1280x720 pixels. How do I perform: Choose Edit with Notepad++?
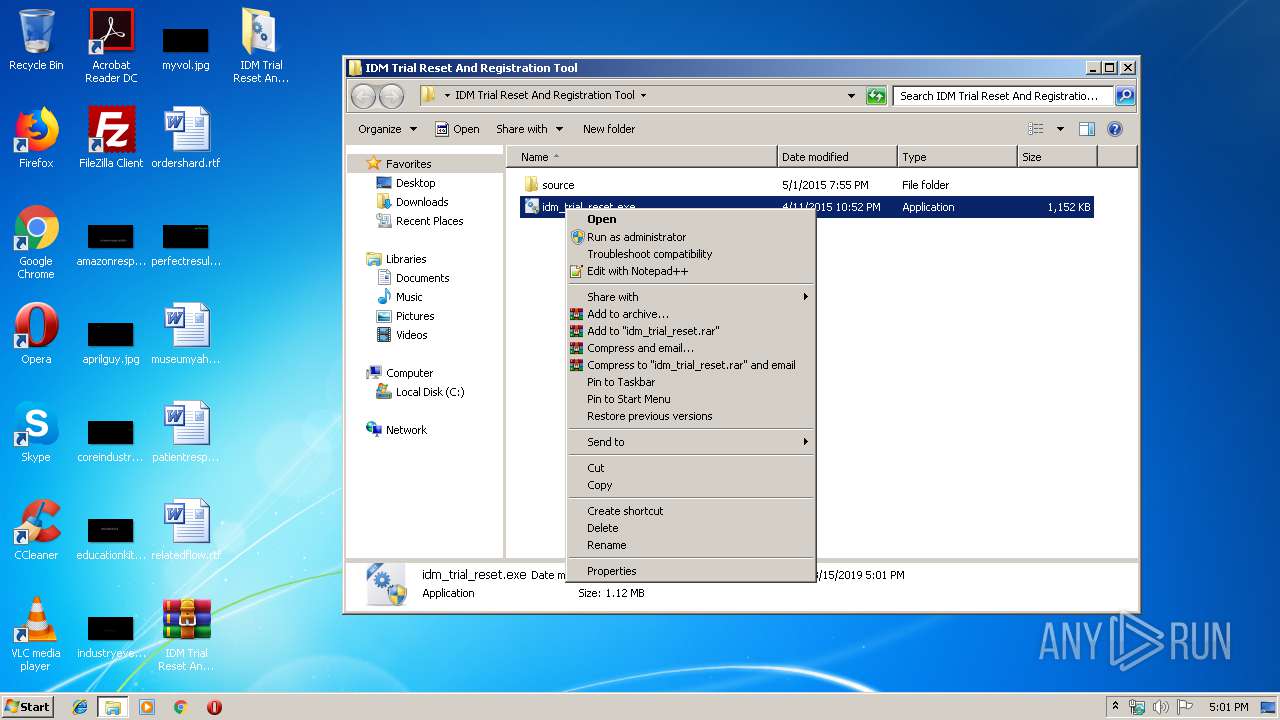pos(690,271)
